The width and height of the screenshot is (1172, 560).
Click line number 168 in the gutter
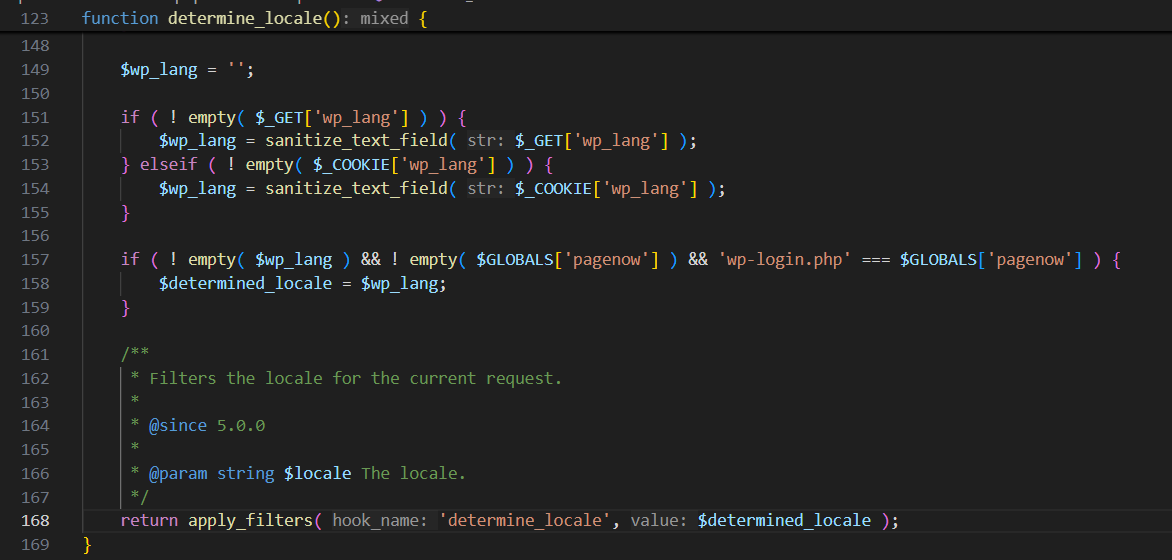pyautogui.click(x=35, y=520)
